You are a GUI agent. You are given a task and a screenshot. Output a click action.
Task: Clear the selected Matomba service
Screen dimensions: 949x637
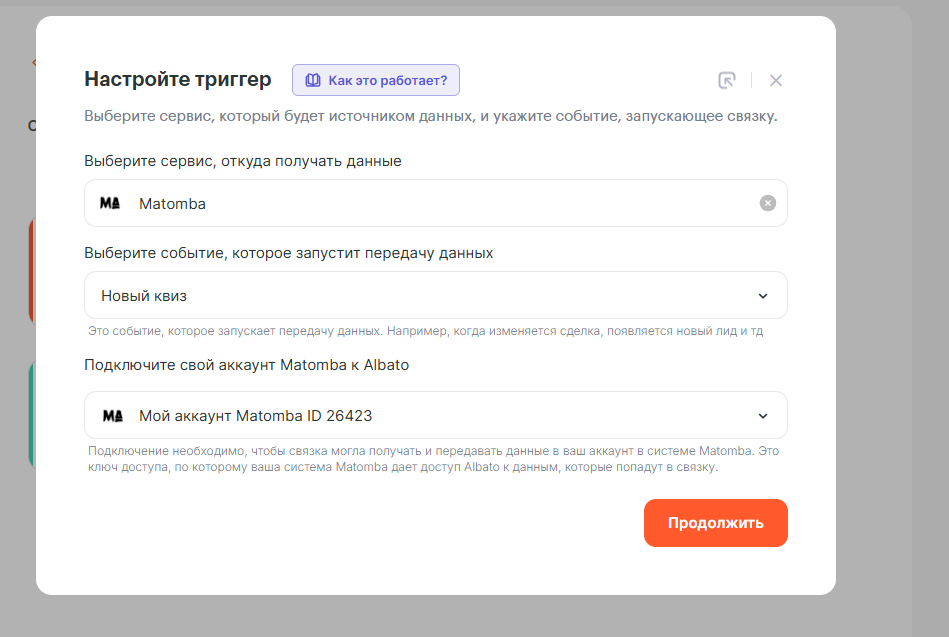point(768,203)
